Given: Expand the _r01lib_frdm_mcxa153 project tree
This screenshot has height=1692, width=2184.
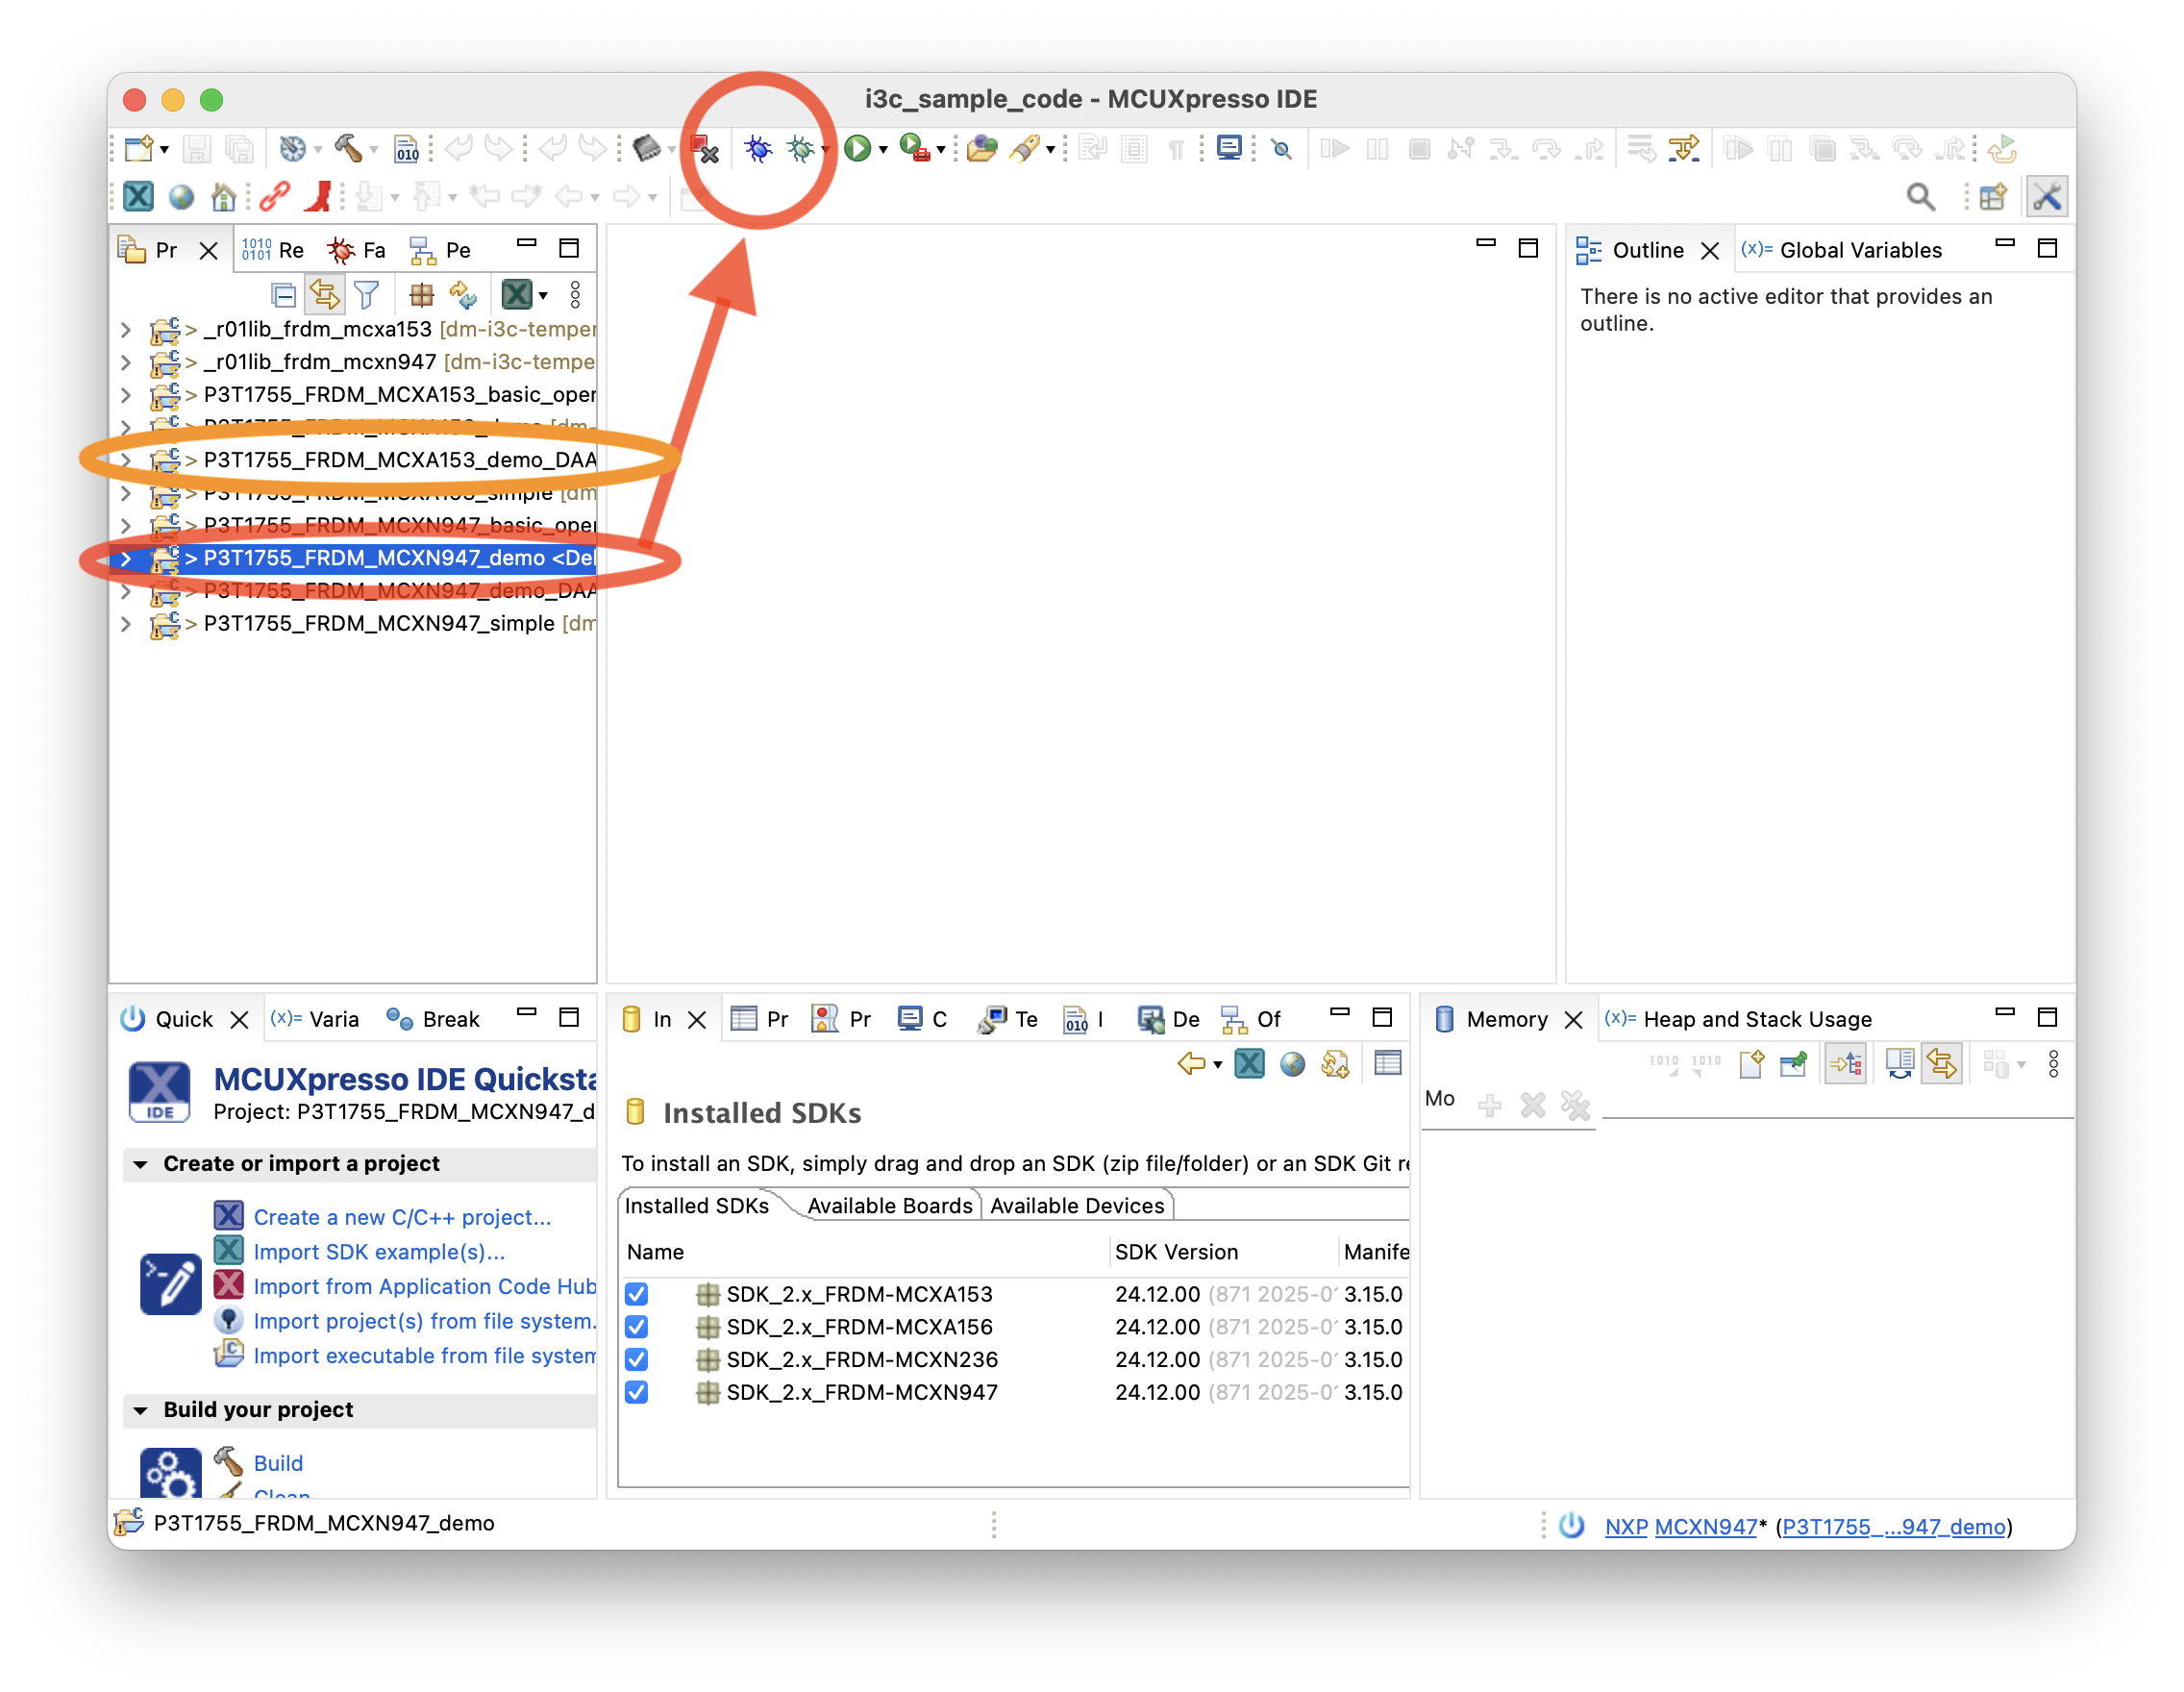Looking at the screenshot, I should (126, 329).
